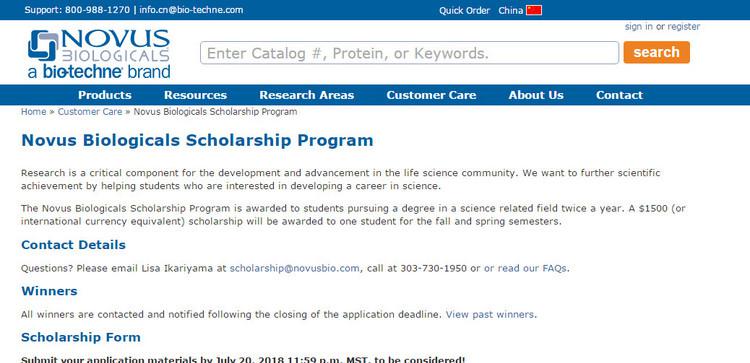
Task: Click the China flag icon
Action: [534, 11]
